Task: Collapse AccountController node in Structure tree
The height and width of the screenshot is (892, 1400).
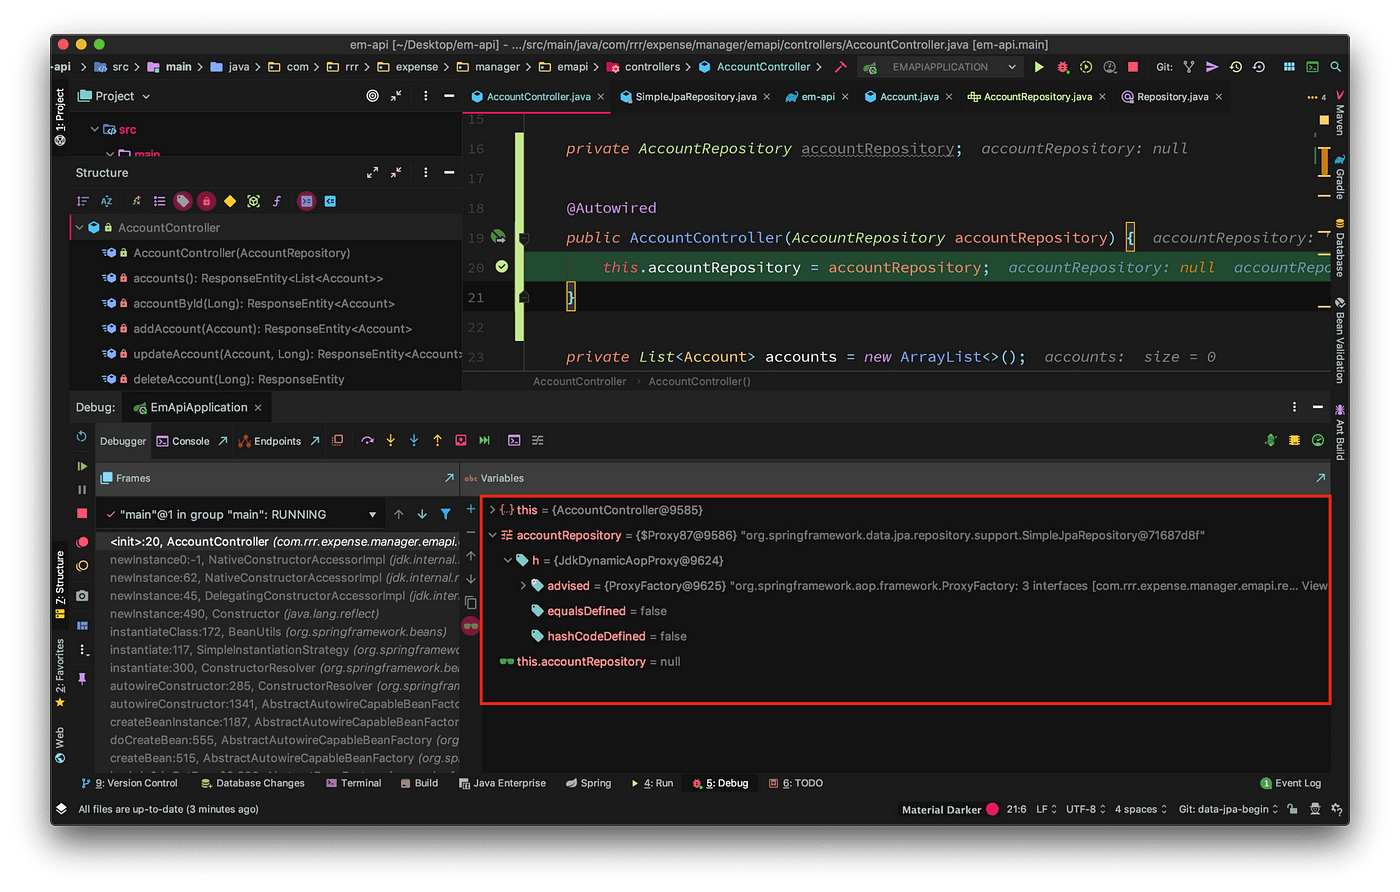Action: tap(79, 228)
